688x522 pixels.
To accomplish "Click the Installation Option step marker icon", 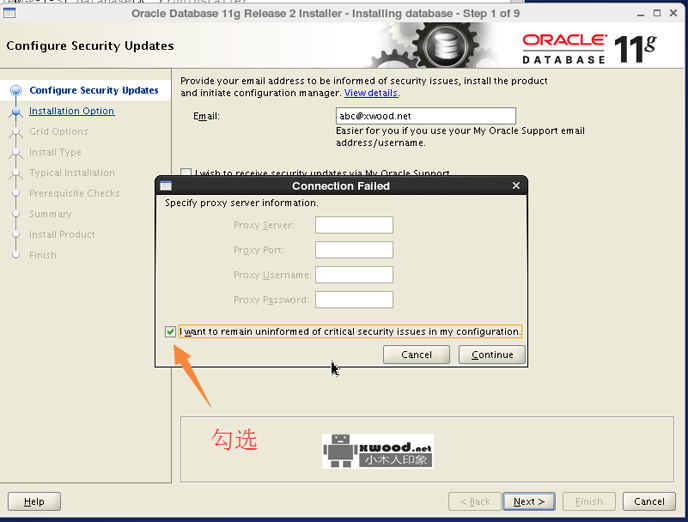I will 15,112.
